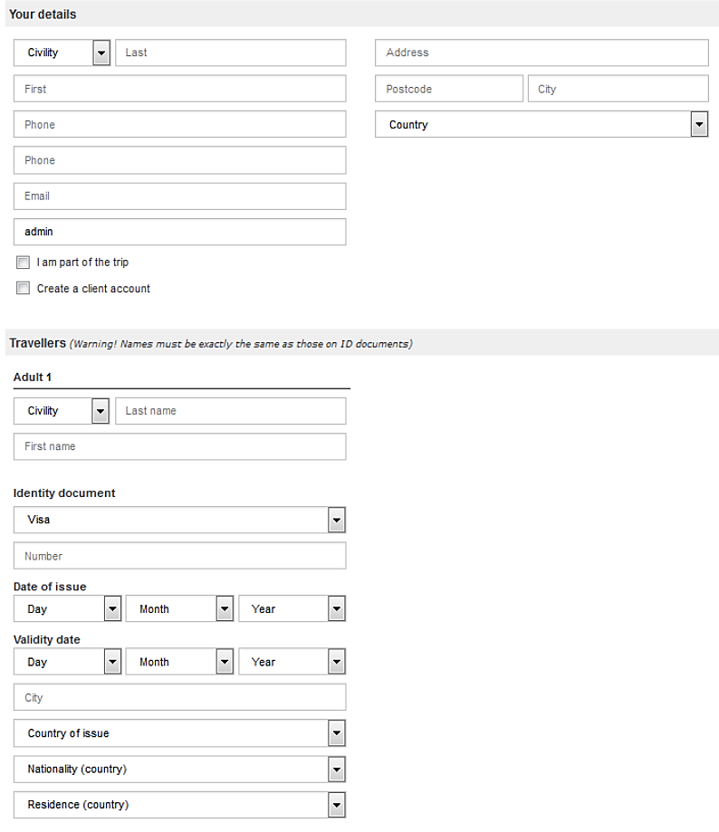Open the Civility dropdown for Adult 1

click(62, 411)
